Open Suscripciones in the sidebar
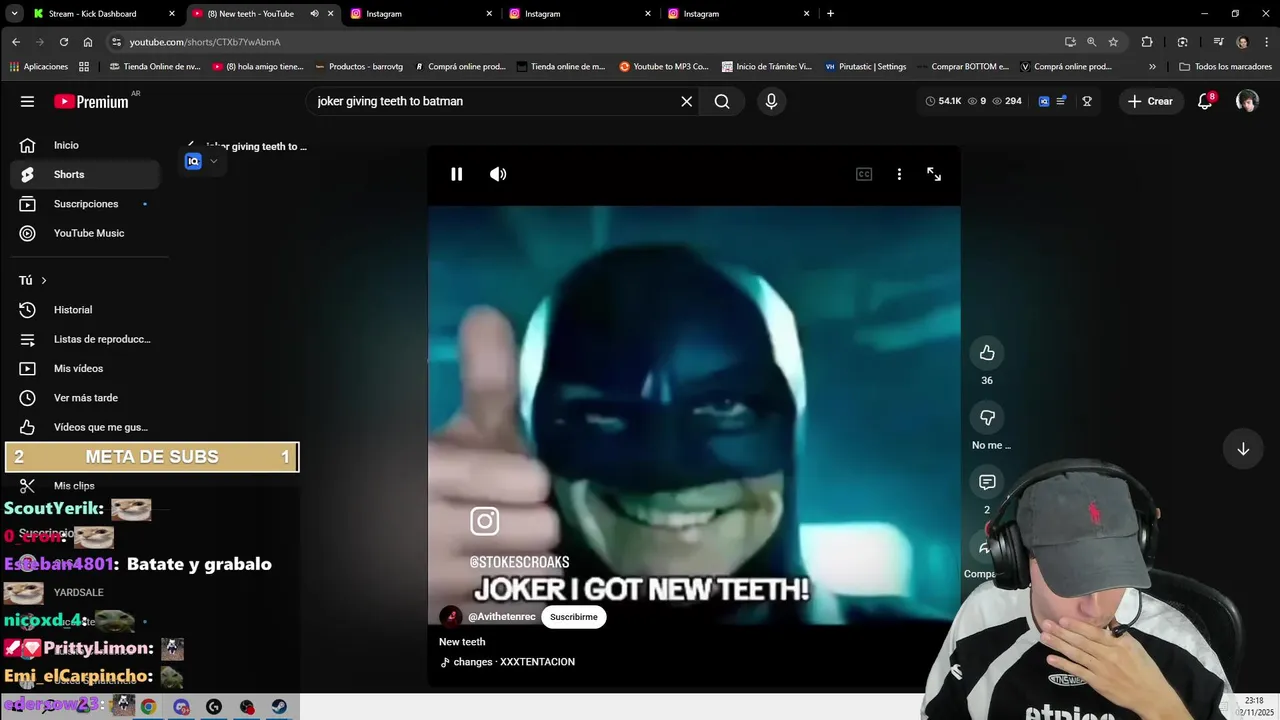 point(85,204)
